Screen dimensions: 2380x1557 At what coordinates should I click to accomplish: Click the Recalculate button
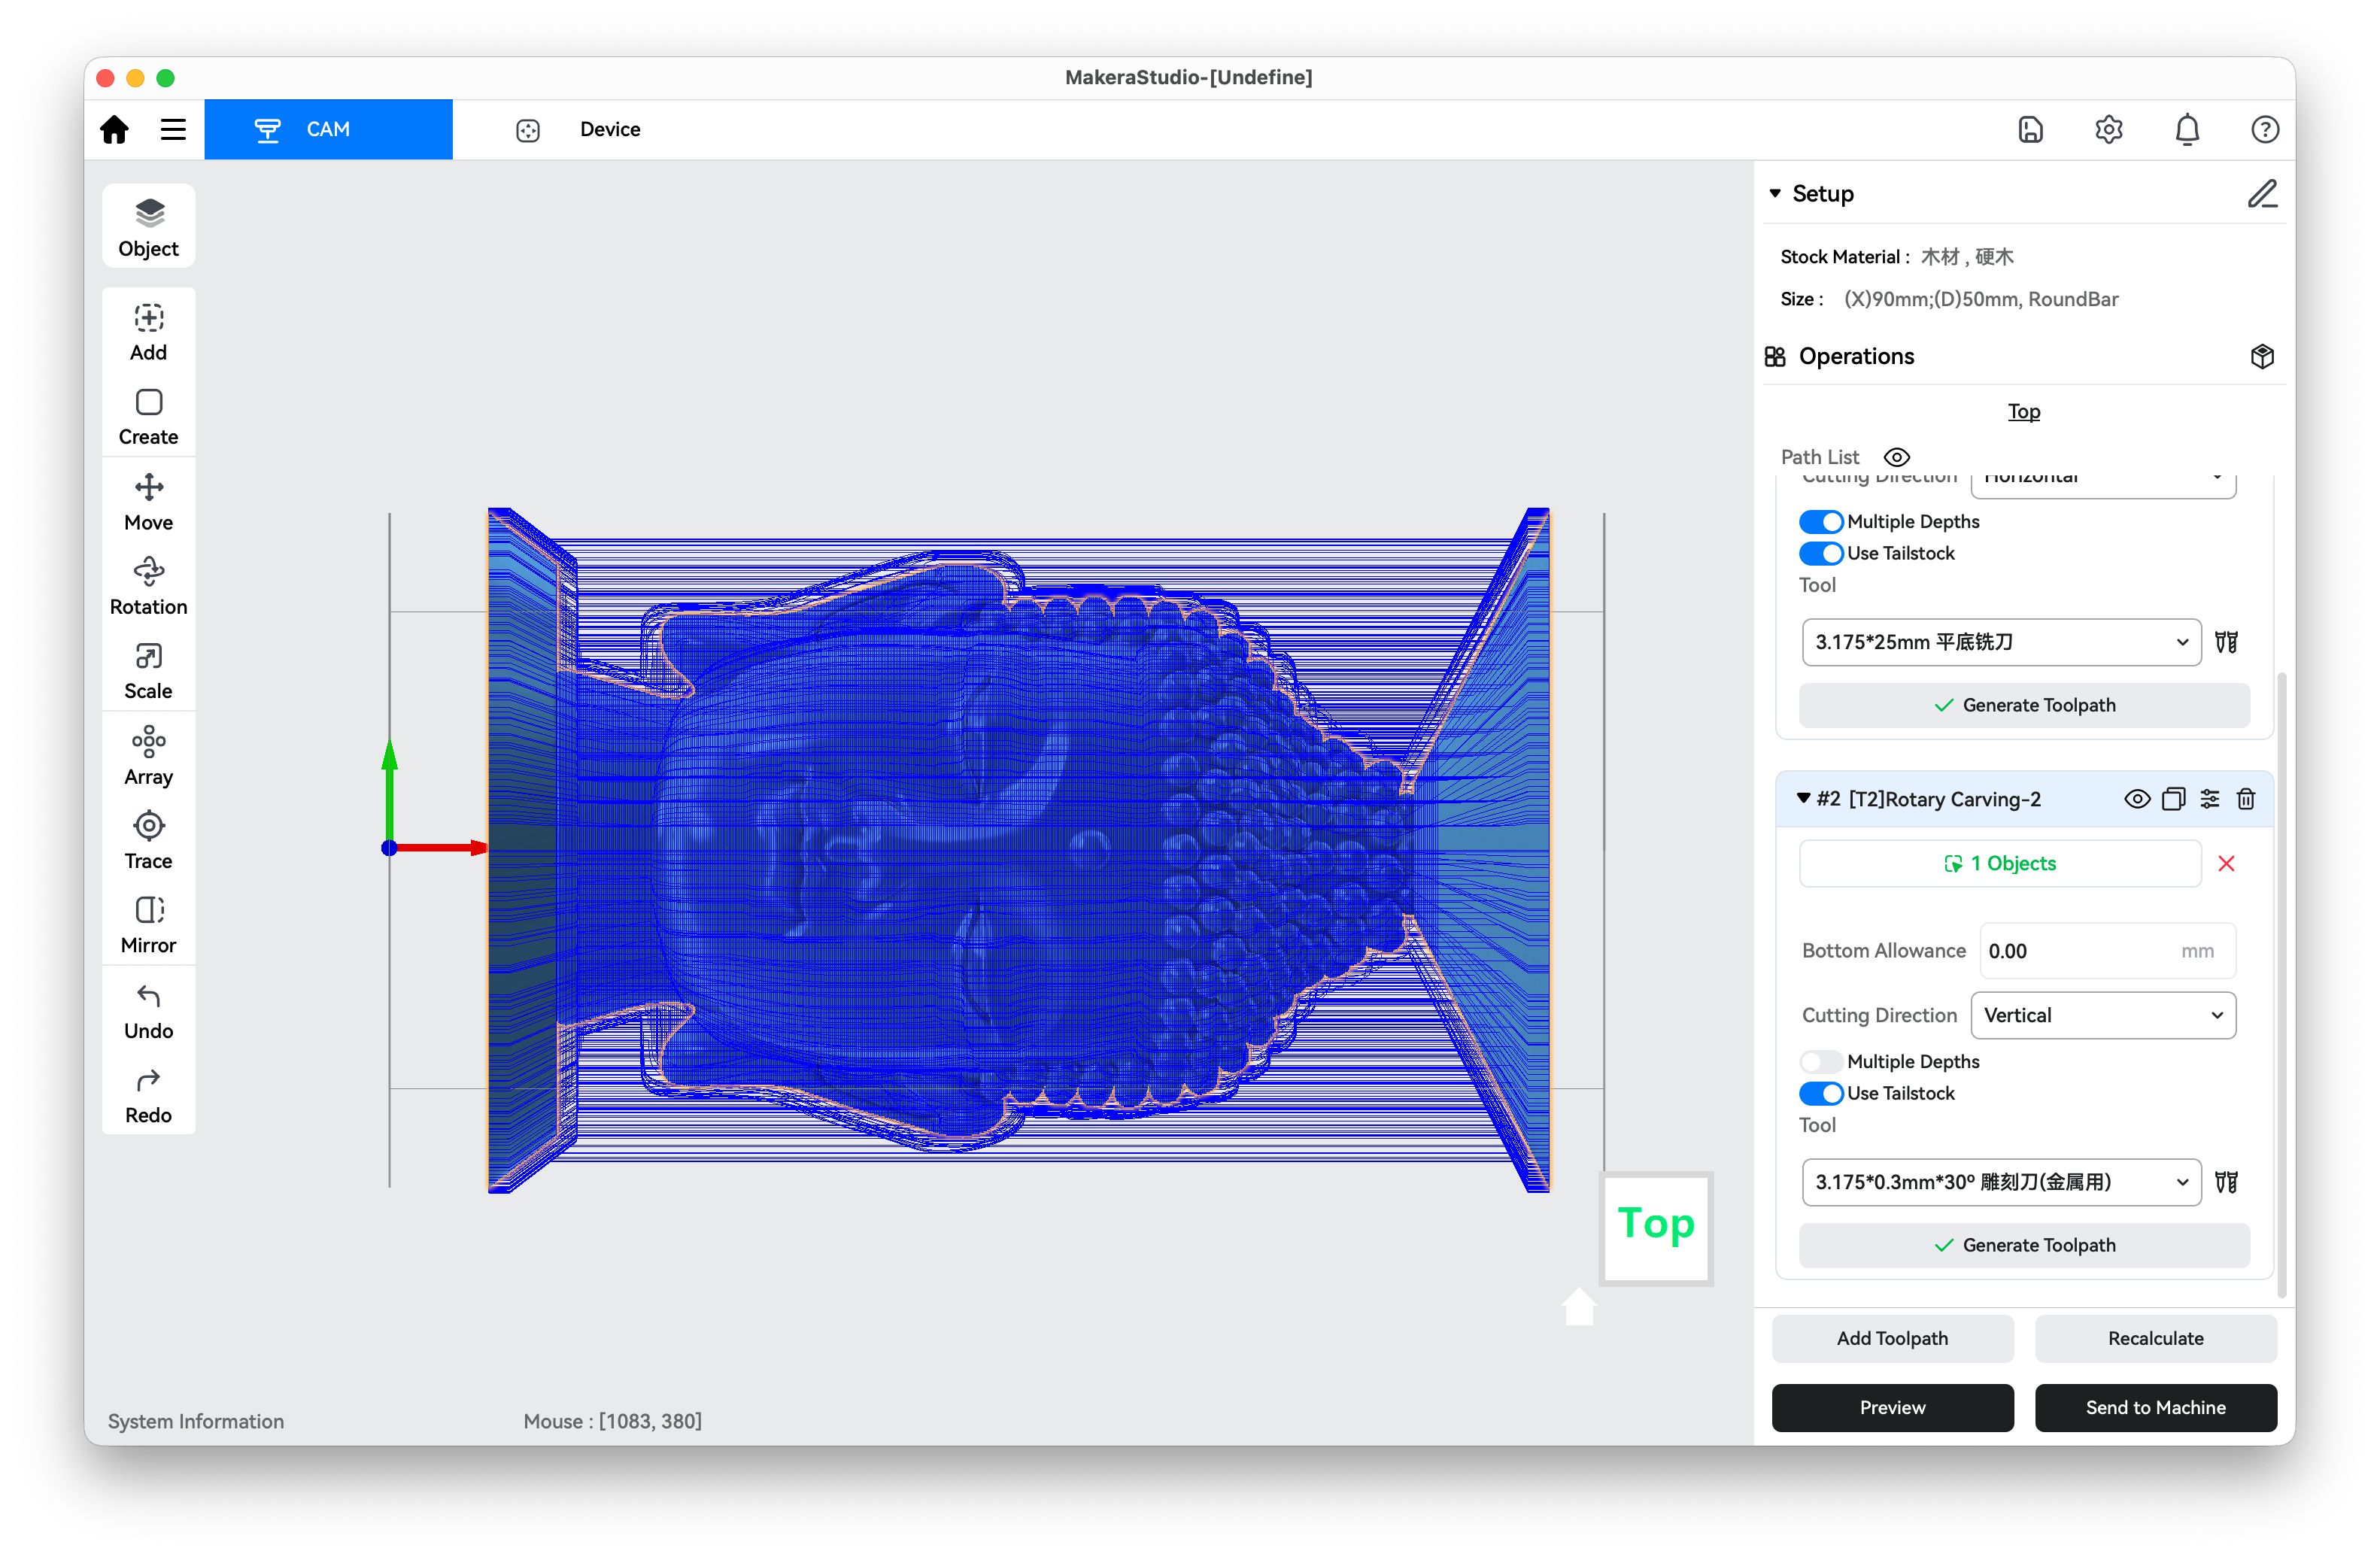point(2155,1338)
